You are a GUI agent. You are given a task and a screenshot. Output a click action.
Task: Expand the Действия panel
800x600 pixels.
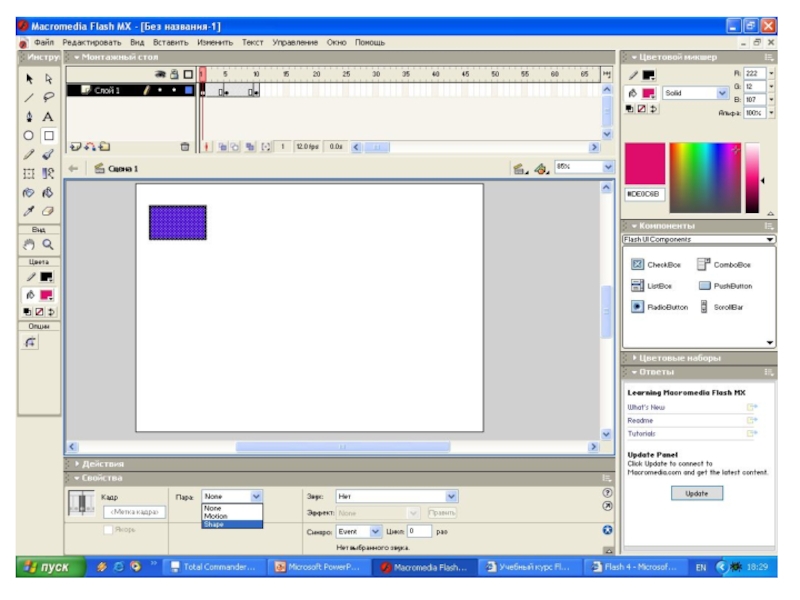click(103, 464)
